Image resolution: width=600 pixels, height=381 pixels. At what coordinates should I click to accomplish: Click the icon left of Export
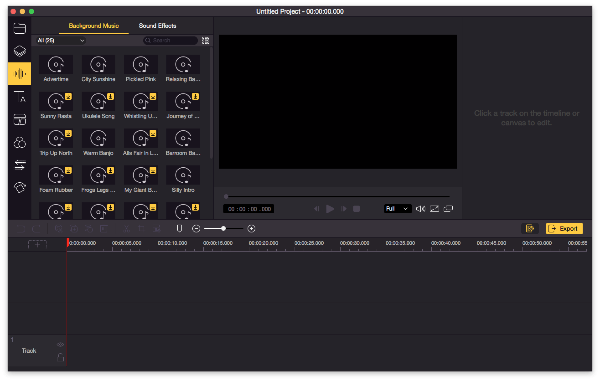tap(530, 228)
